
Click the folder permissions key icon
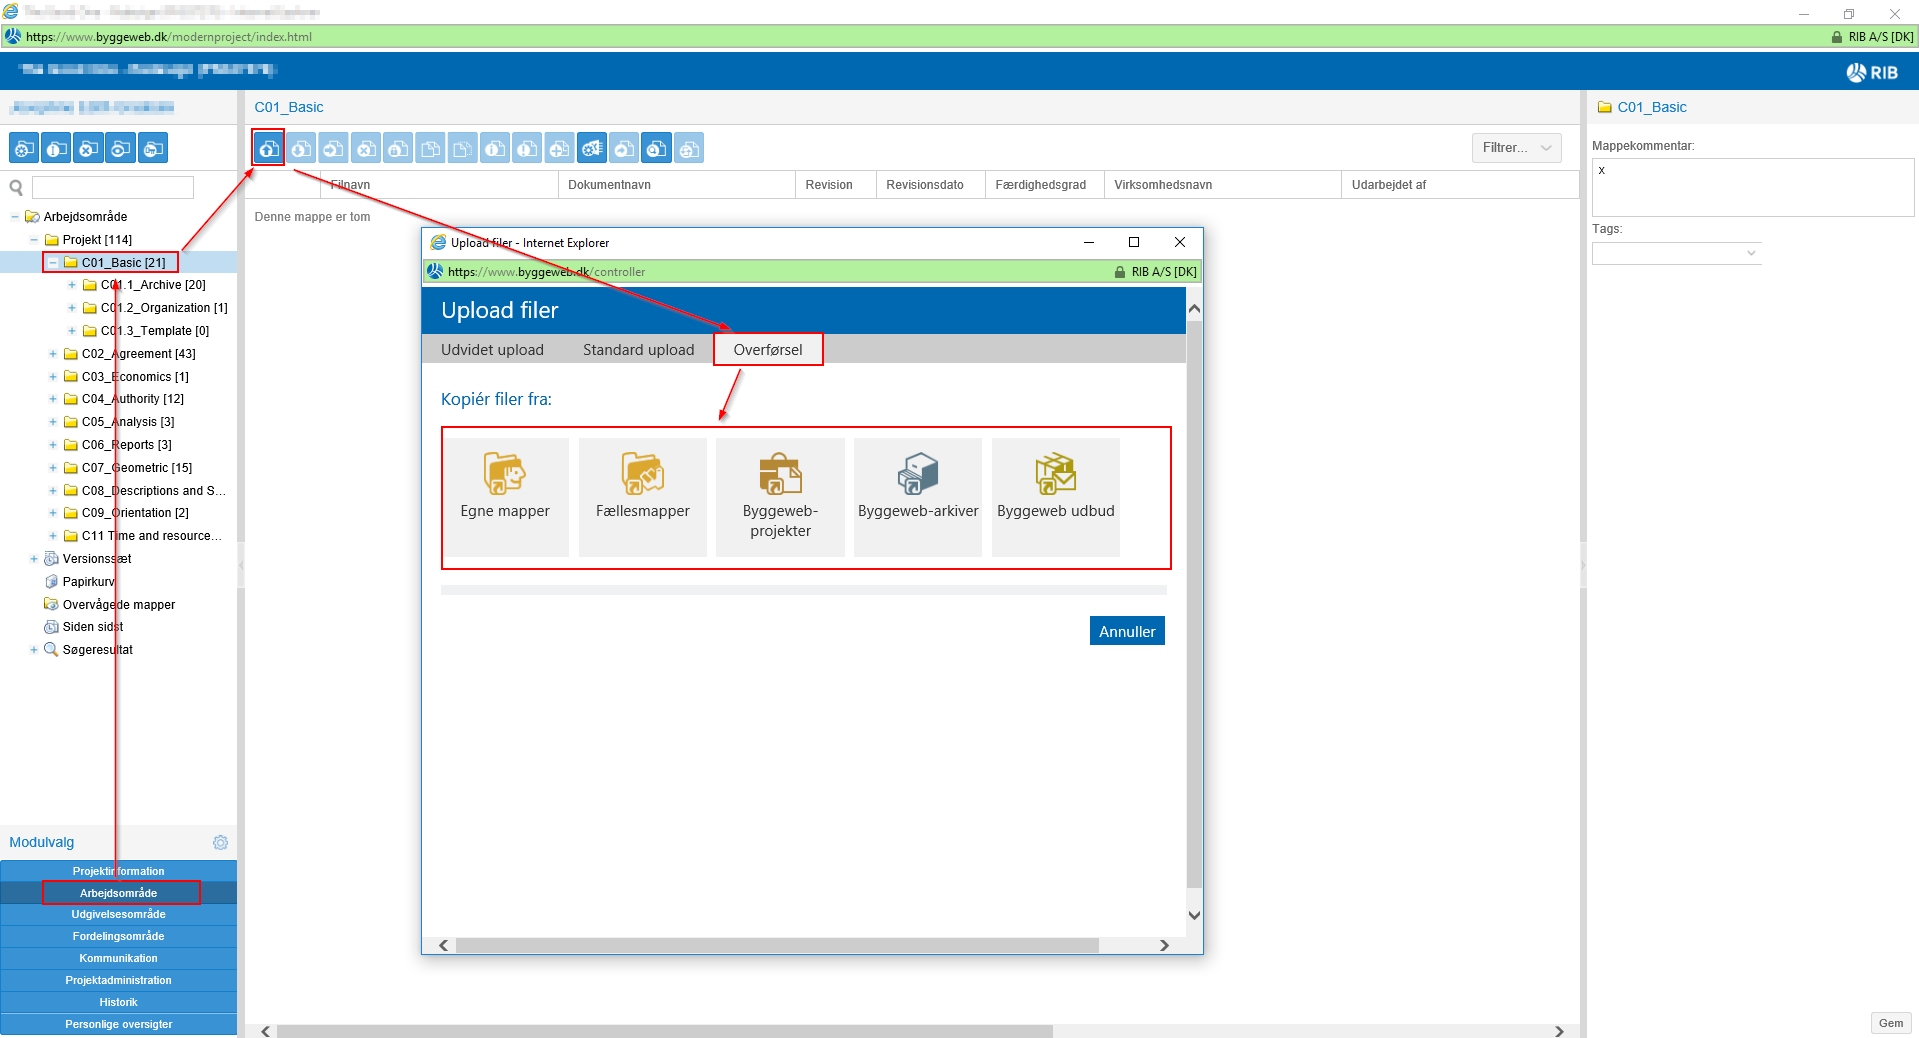153,149
